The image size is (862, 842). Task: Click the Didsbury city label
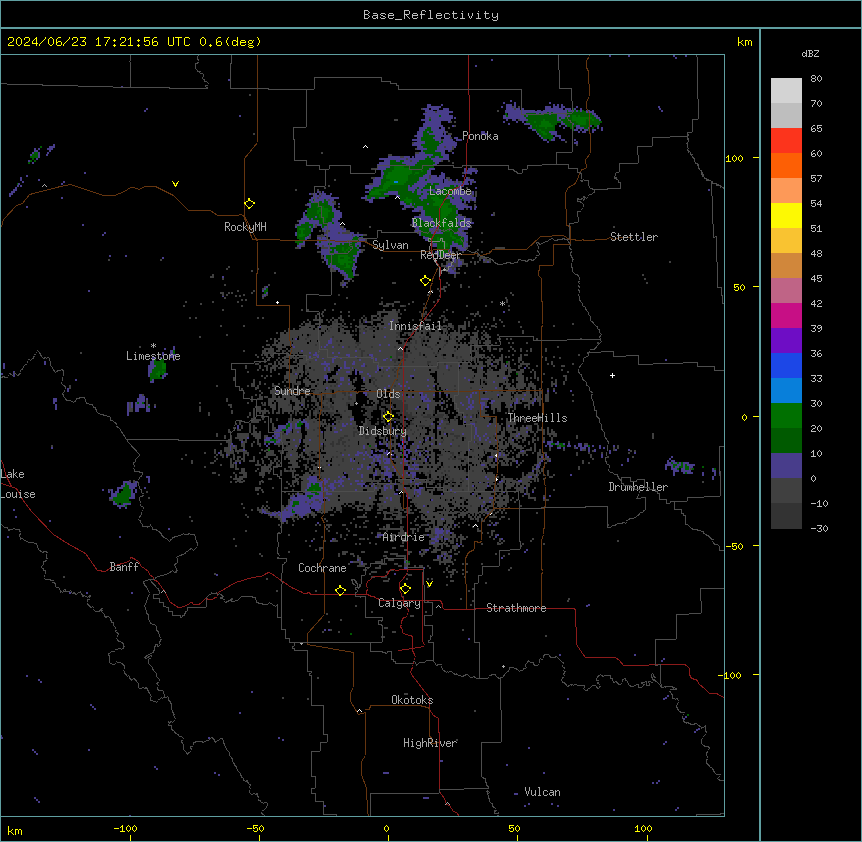[383, 431]
